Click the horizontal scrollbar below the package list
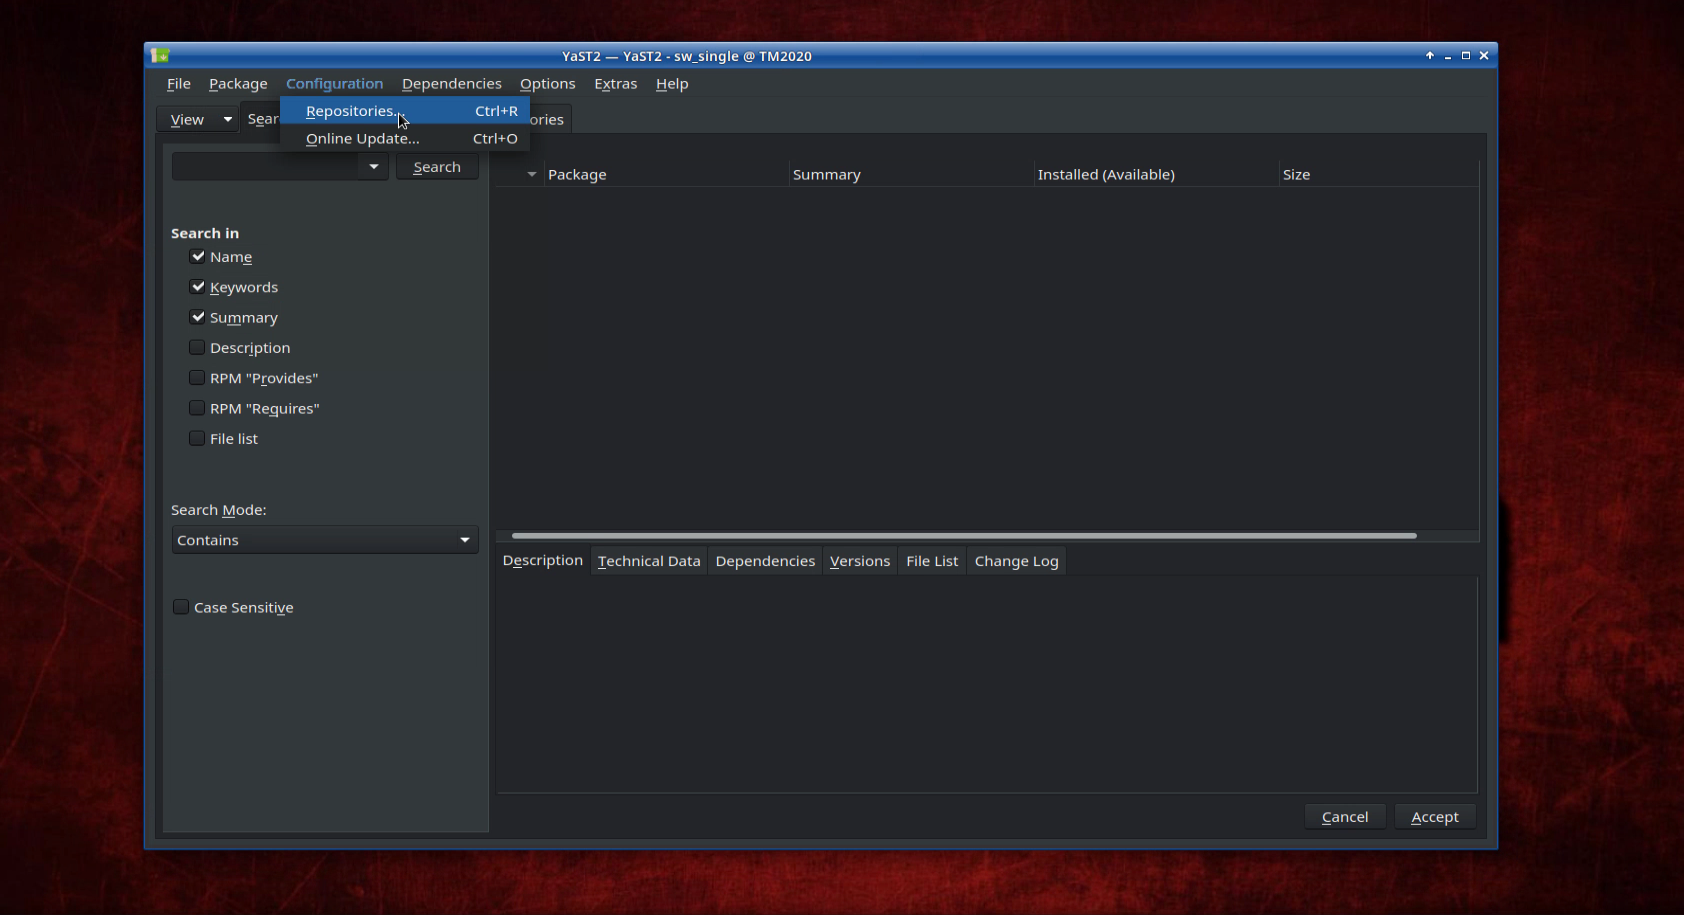The image size is (1684, 915). (x=960, y=536)
